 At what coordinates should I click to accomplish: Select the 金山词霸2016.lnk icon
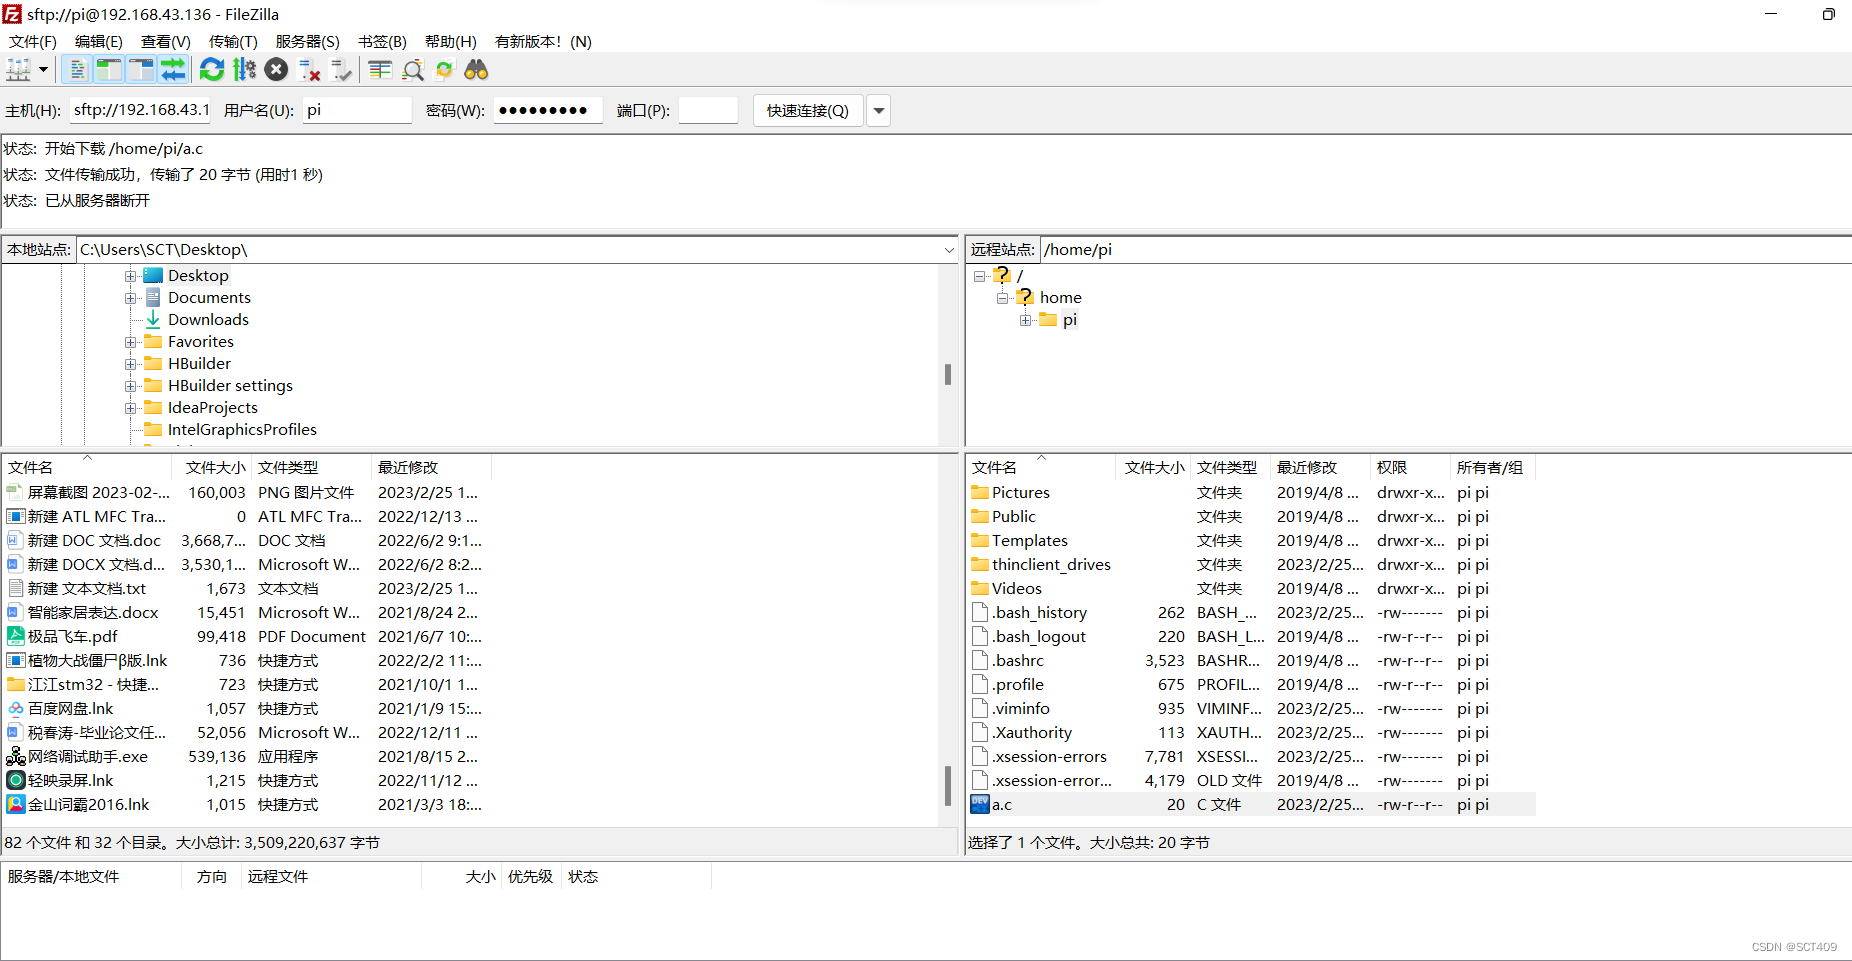16,805
